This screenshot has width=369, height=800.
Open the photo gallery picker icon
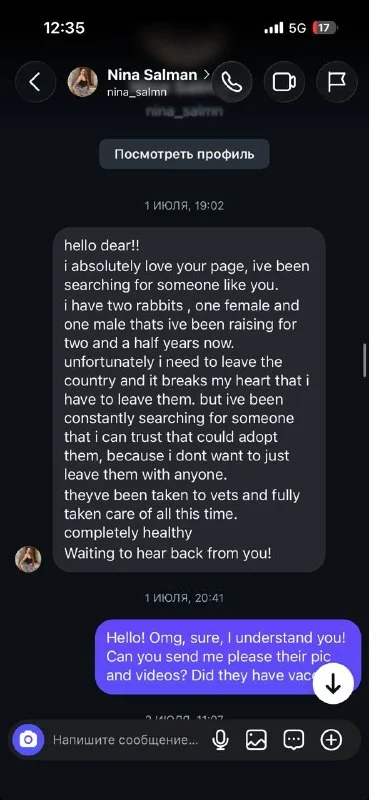click(x=256, y=739)
